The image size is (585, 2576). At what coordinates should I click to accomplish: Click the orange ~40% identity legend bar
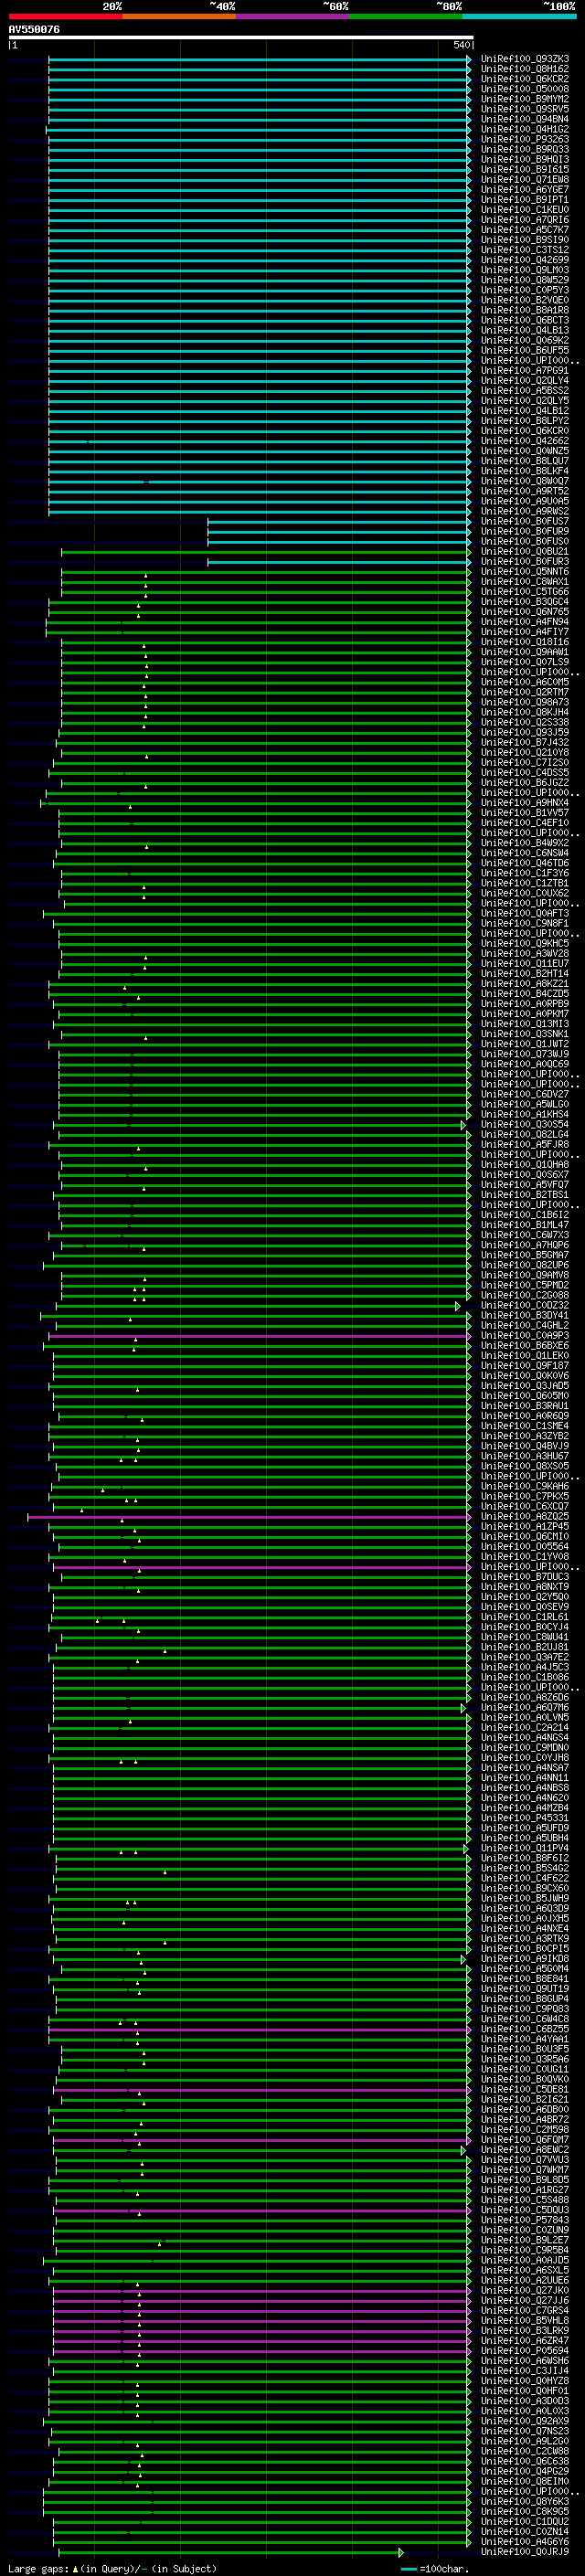pos(179,16)
